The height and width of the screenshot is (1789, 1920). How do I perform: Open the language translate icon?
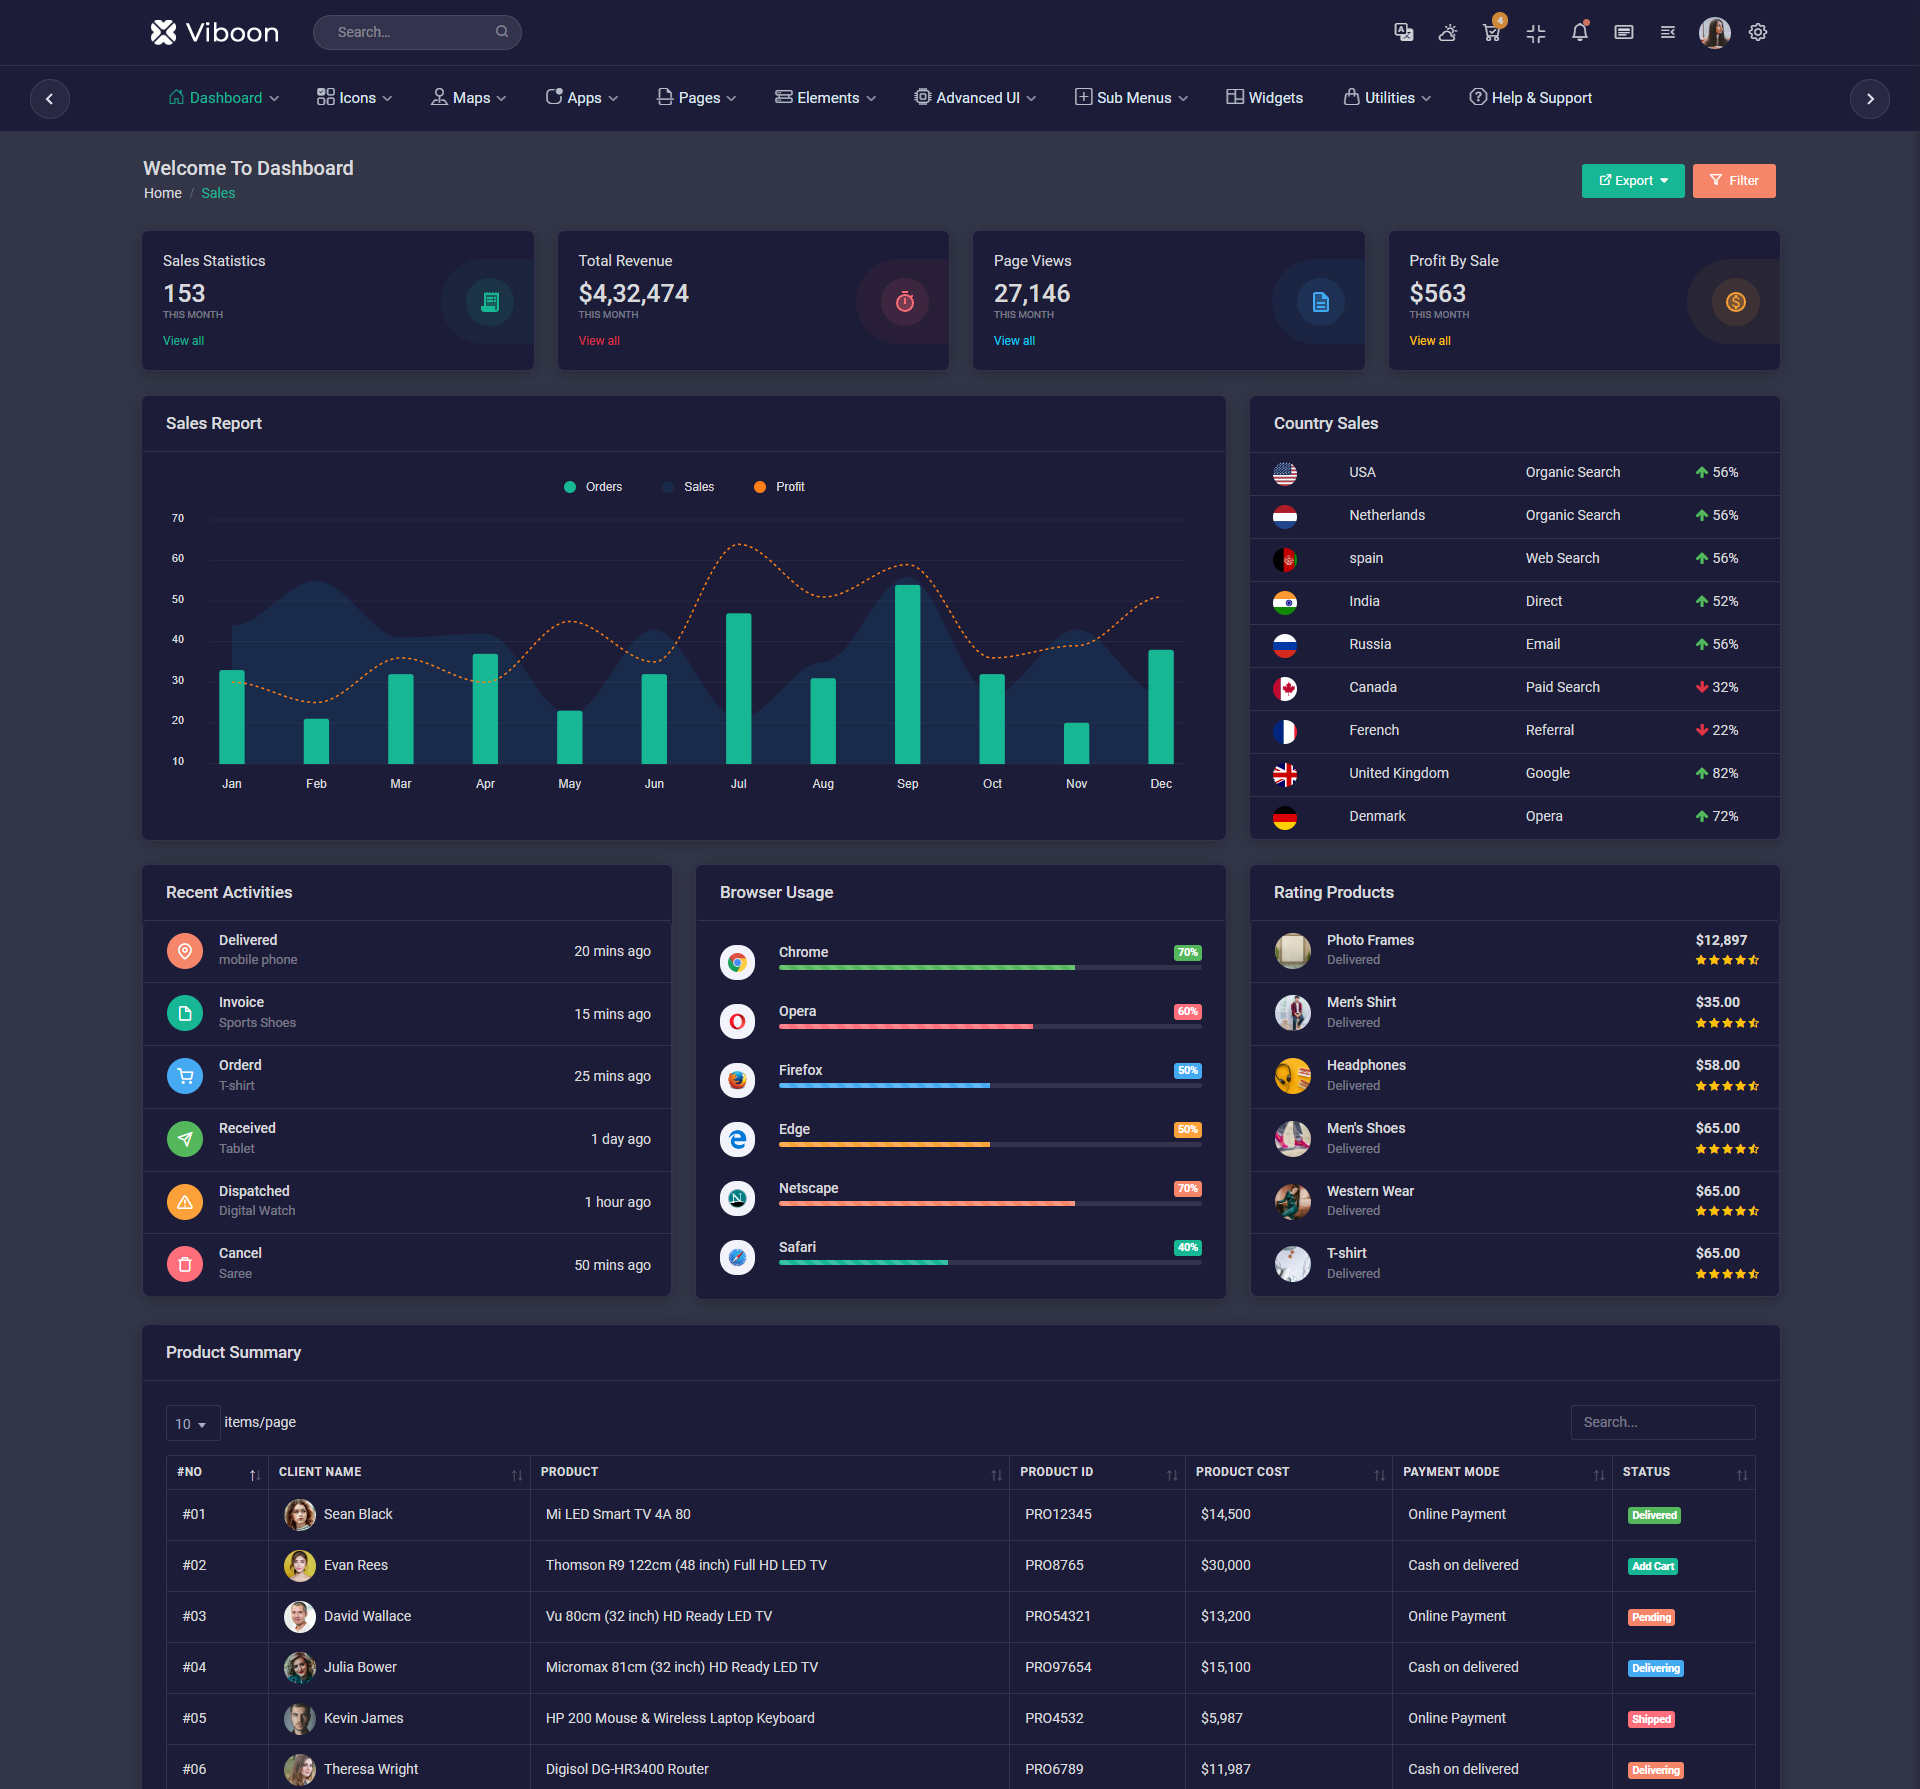pos(1403,32)
